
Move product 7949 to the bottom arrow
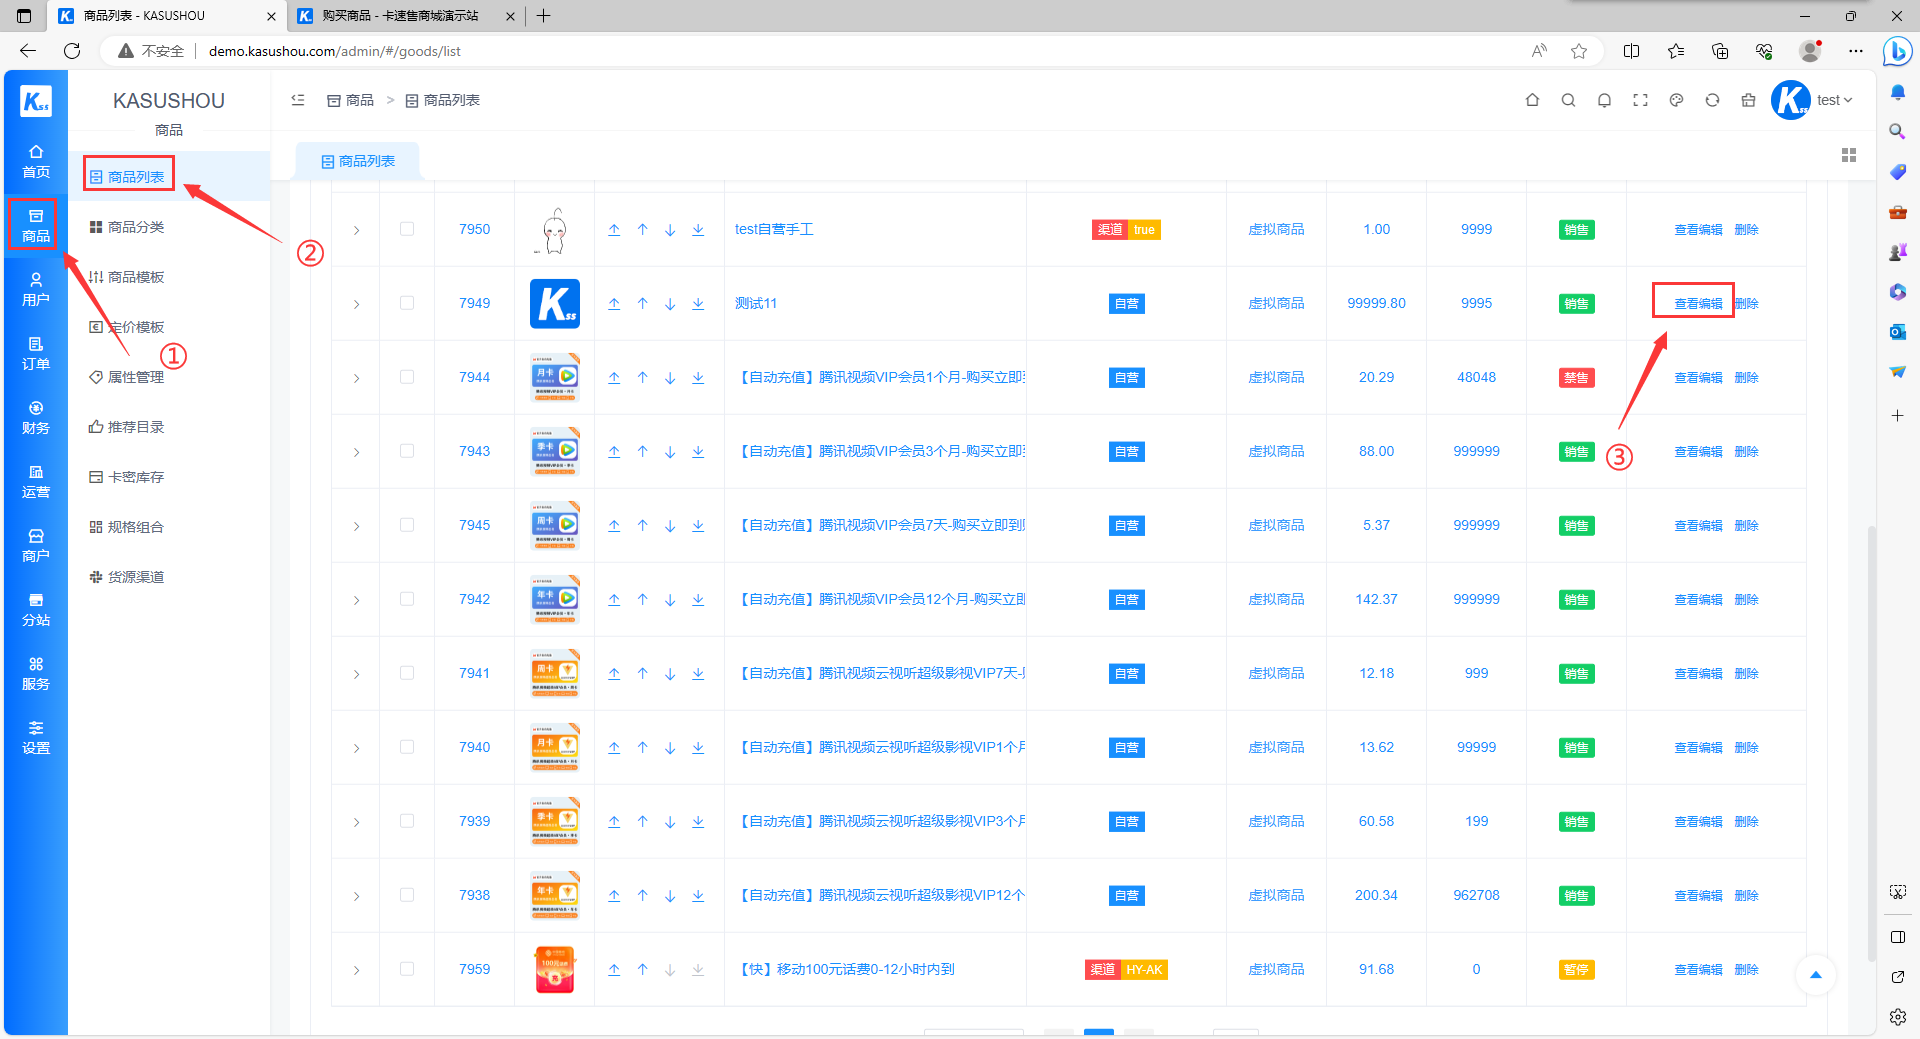pos(698,304)
